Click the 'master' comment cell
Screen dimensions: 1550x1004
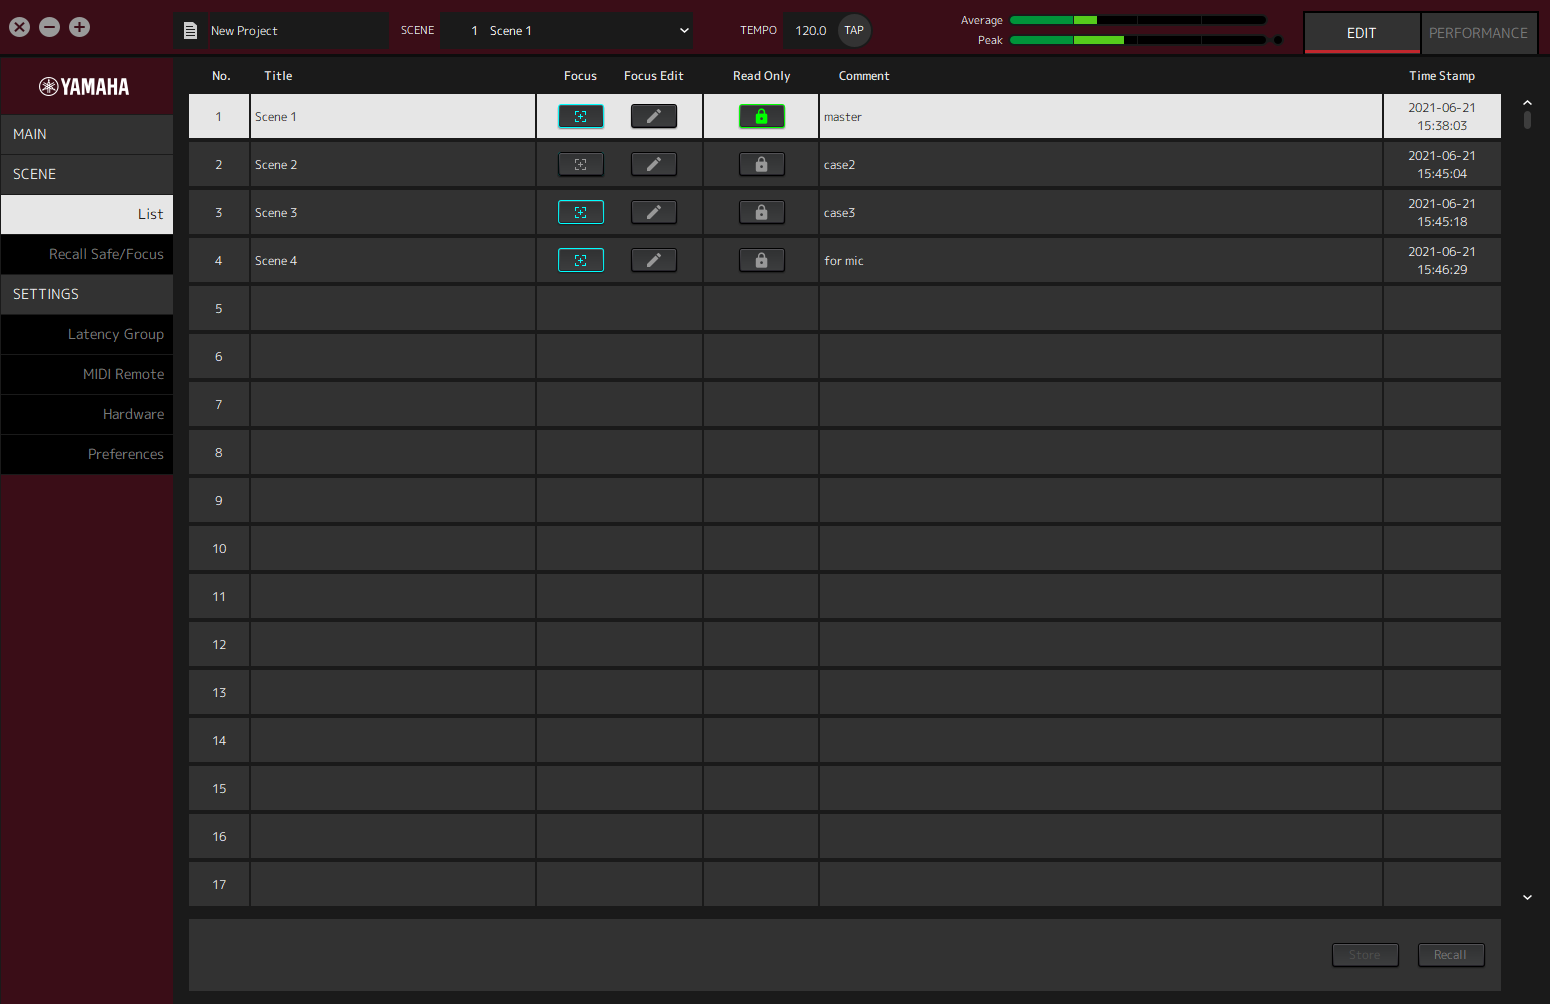coord(1101,116)
